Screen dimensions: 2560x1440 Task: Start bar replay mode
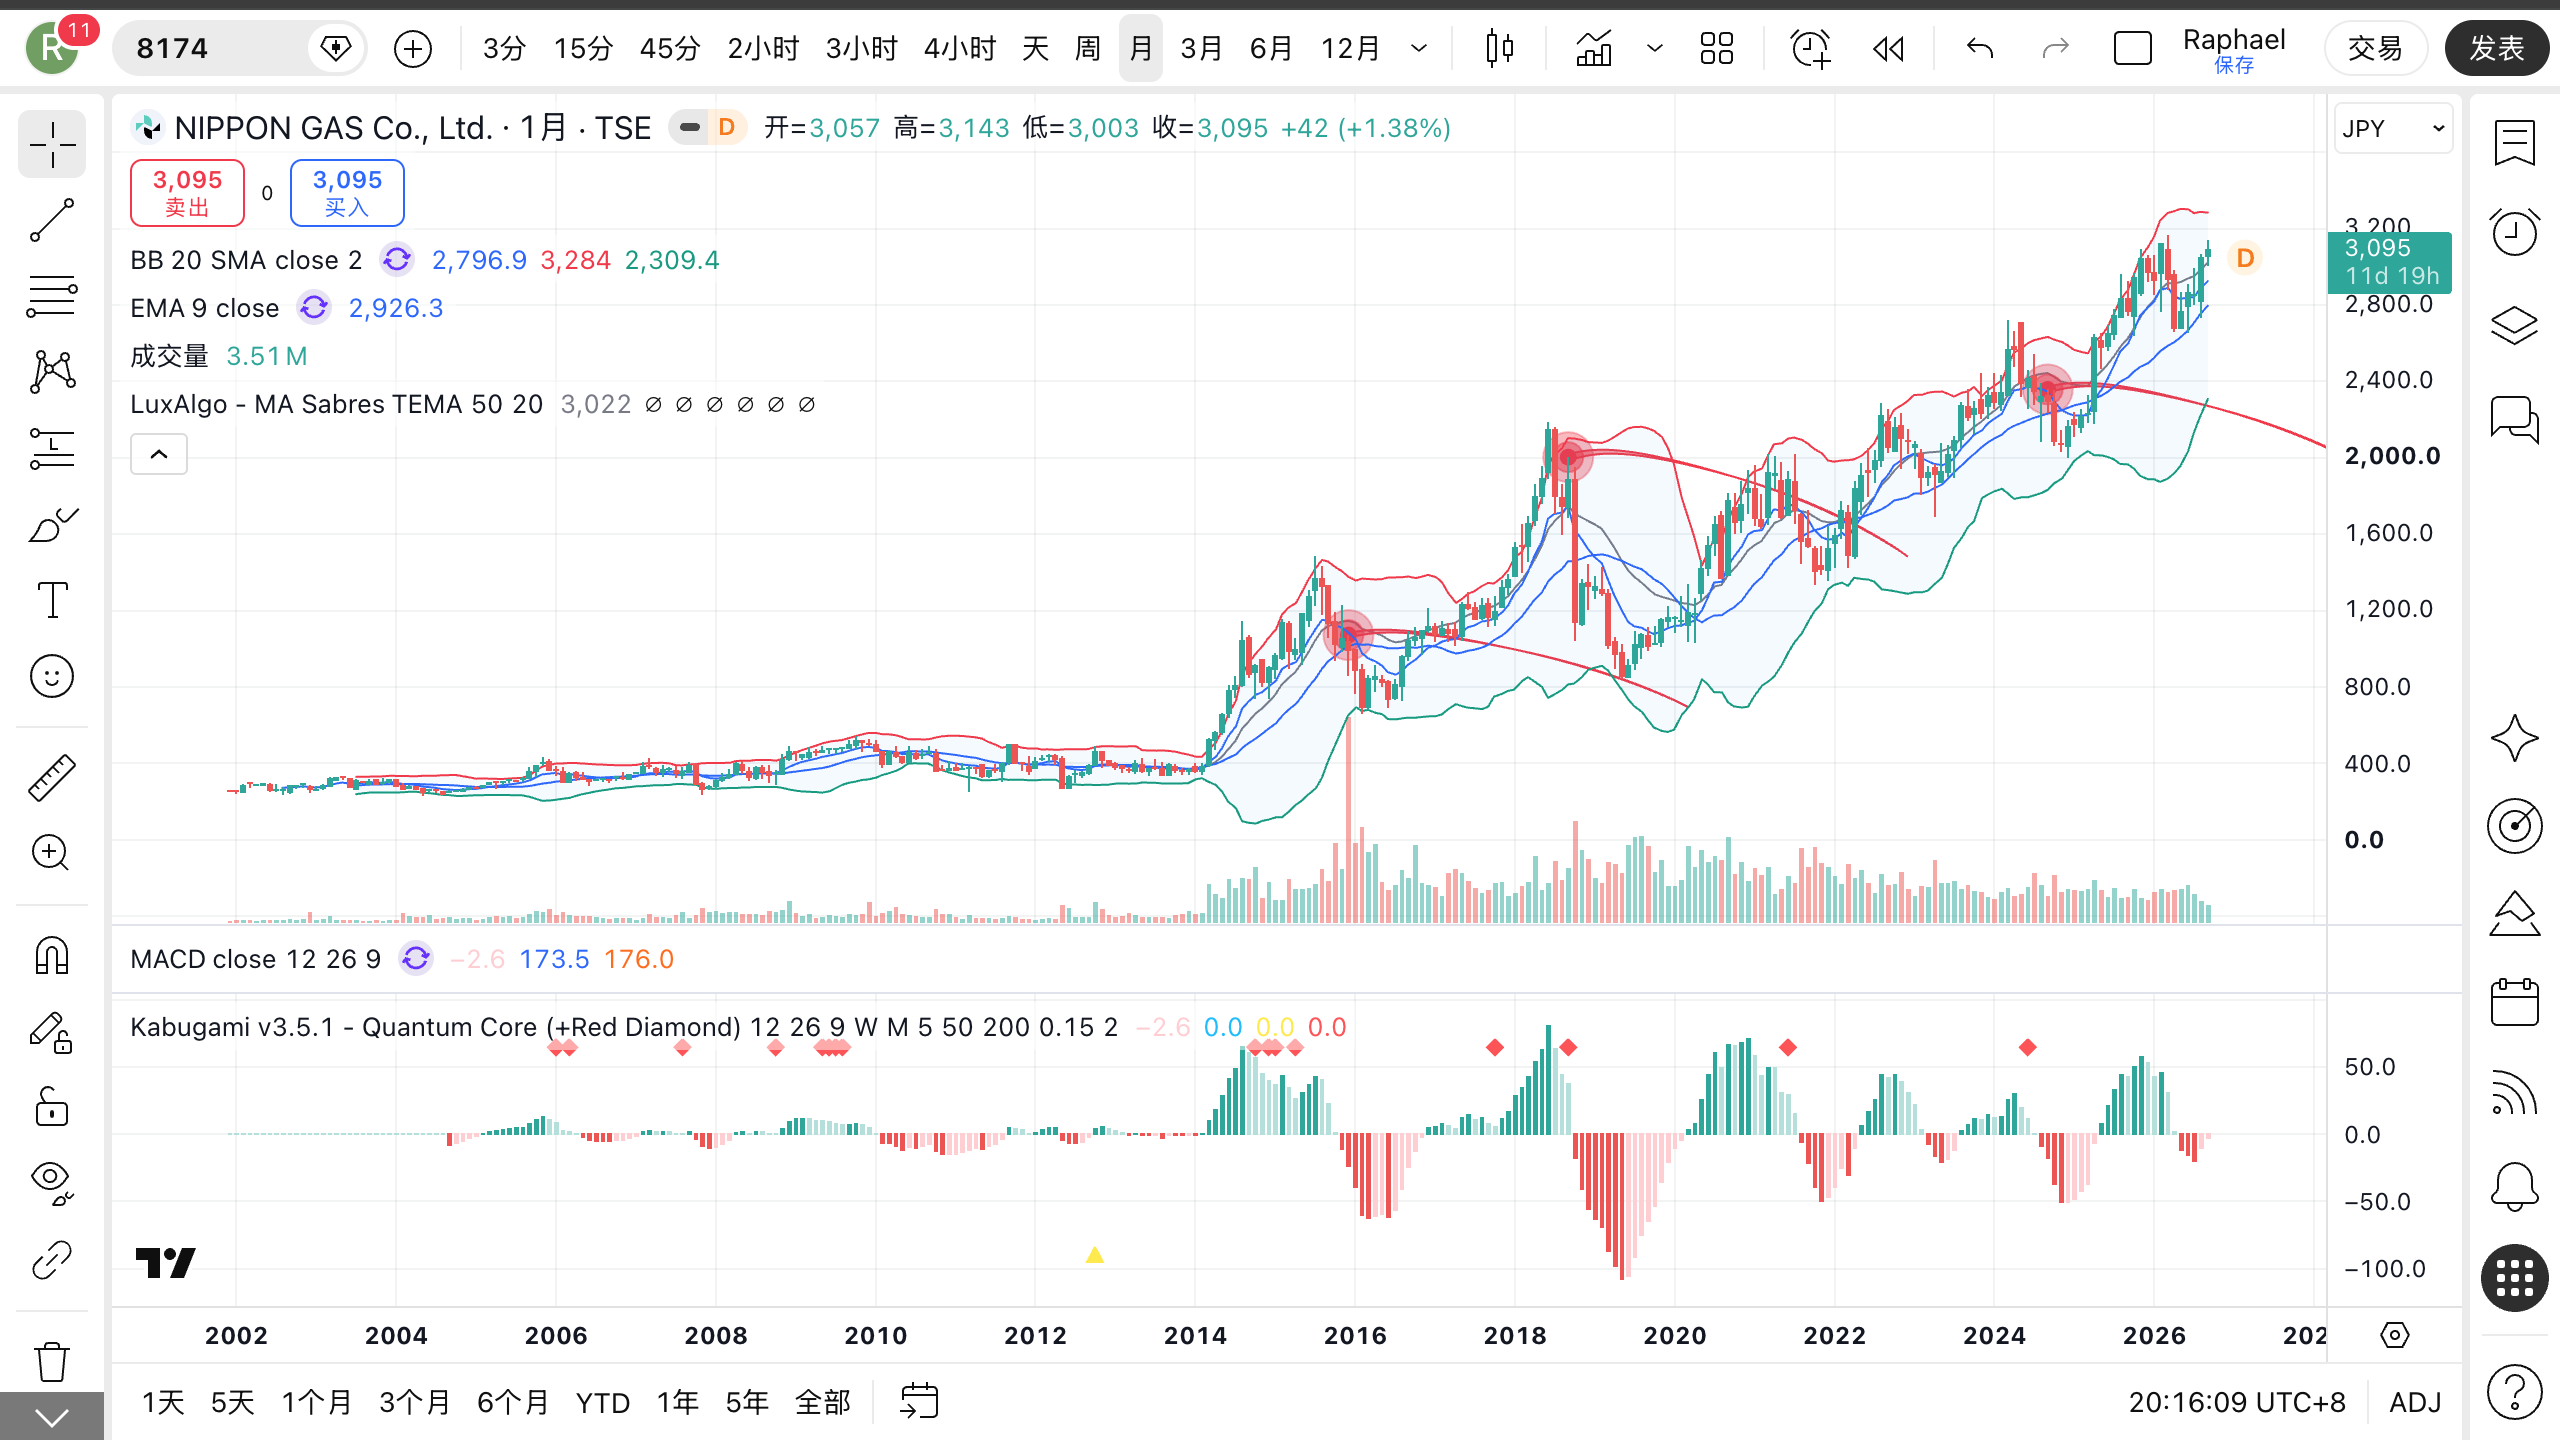pyautogui.click(x=1888, y=48)
